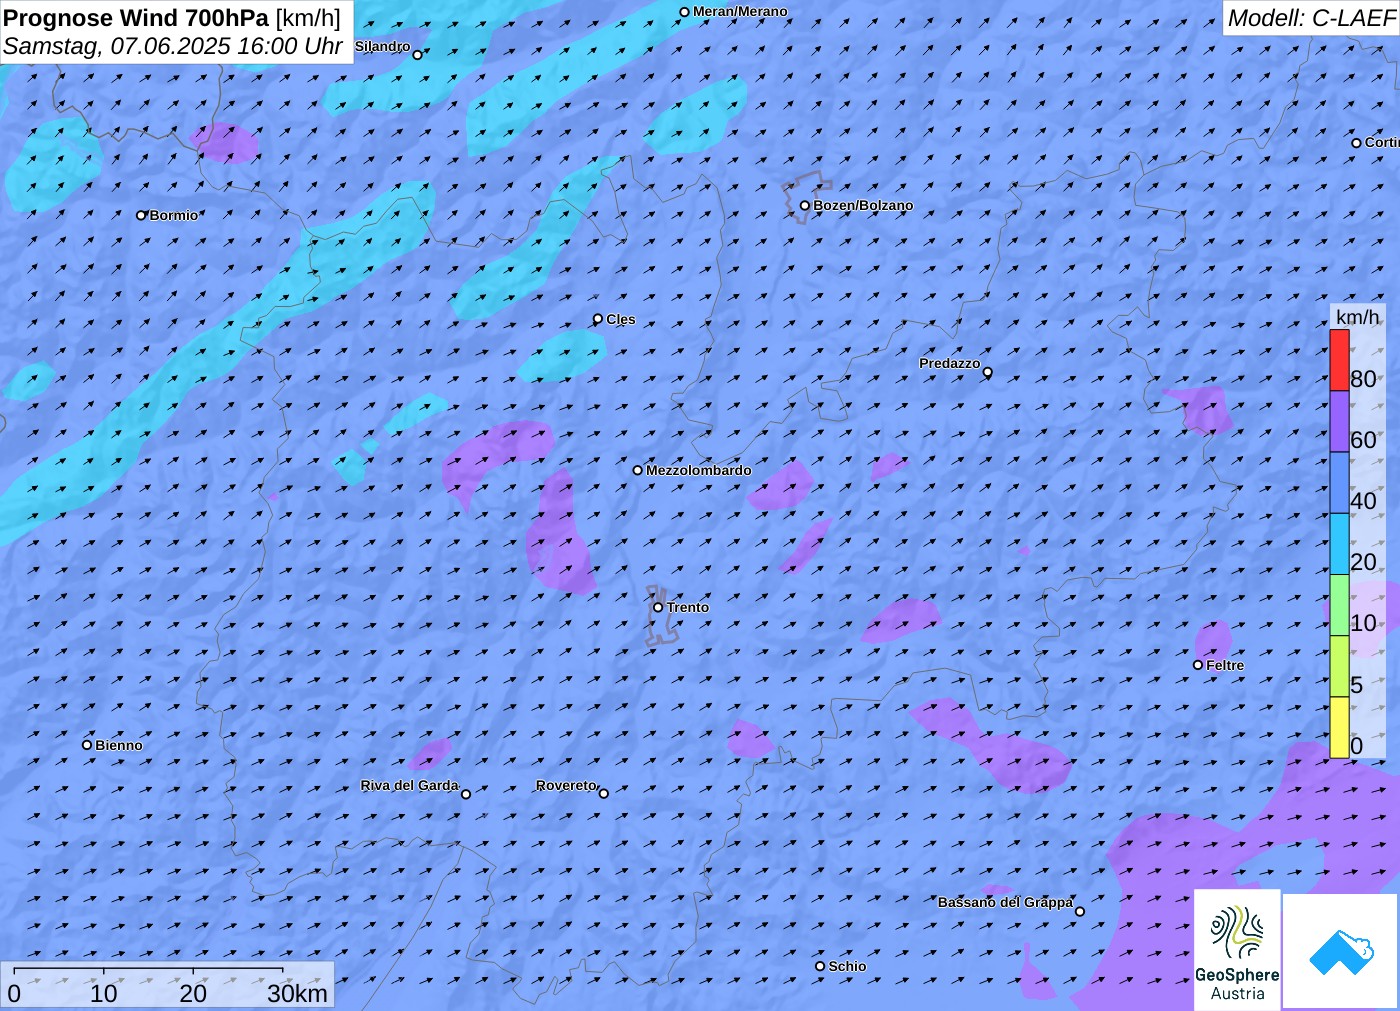The height and width of the screenshot is (1011, 1400).
Task: Click the Bormio city marker
Action: click(x=142, y=215)
